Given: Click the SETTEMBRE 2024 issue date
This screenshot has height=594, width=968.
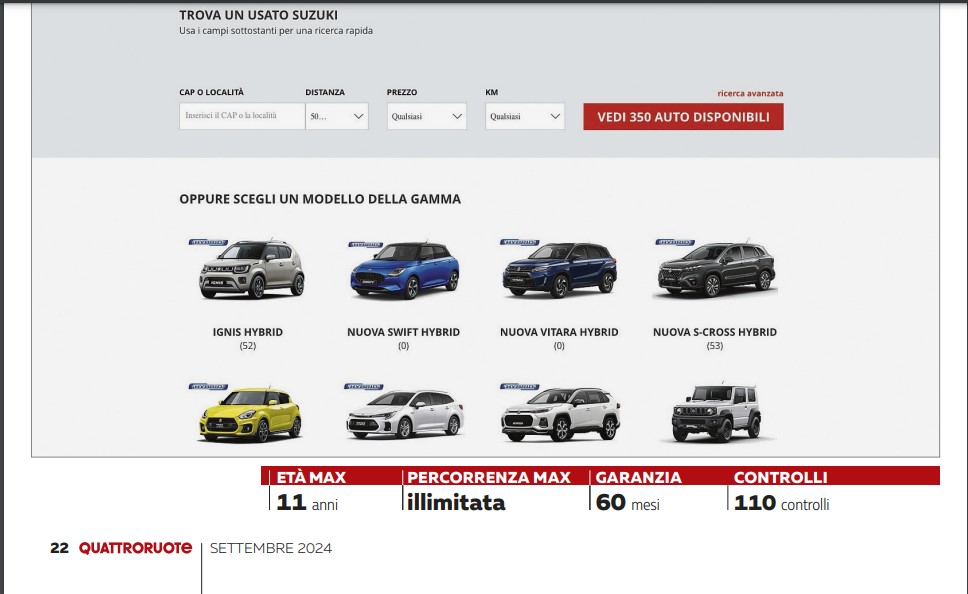Looking at the screenshot, I should point(271,548).
